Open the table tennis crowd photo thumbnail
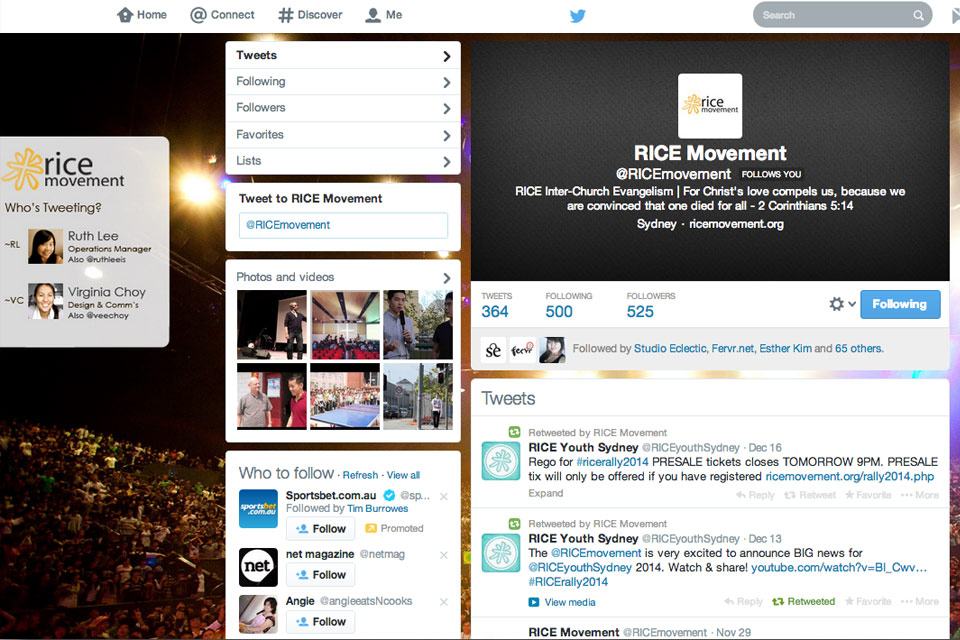The height and width of the screenshot is (640, 960). pos(345,396)
